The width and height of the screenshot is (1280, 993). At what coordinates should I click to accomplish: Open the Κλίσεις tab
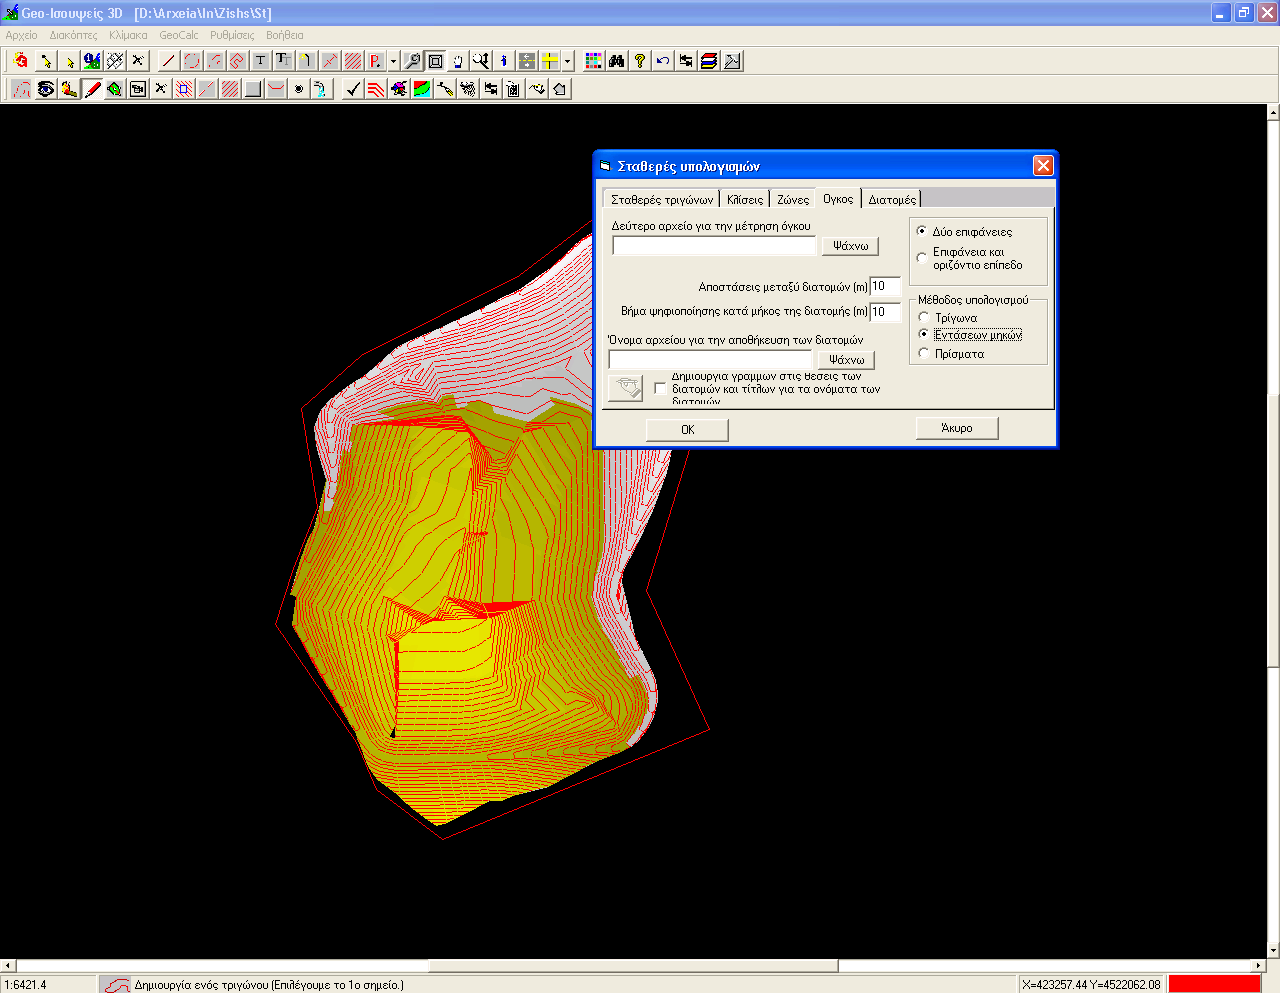pyautogui.click(x=745, y=199)
